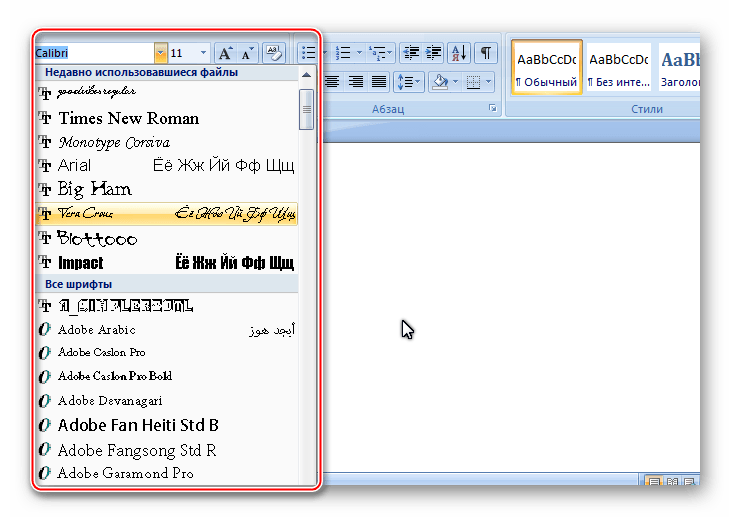Image resolution: width=732 pixels, height=517 pixels.
Task: Choose the Impact font
Action: (x=167, y=262)
